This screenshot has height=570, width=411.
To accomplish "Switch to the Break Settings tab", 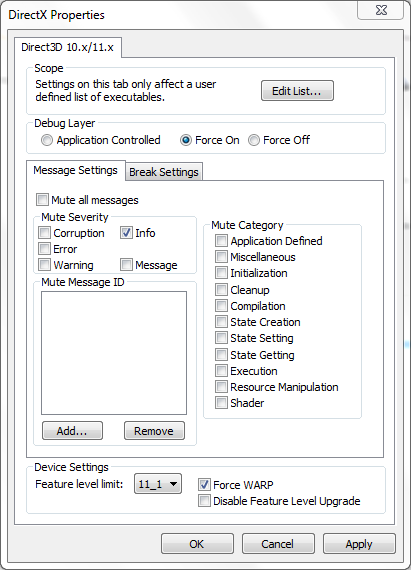I will [x=164, y=172].
